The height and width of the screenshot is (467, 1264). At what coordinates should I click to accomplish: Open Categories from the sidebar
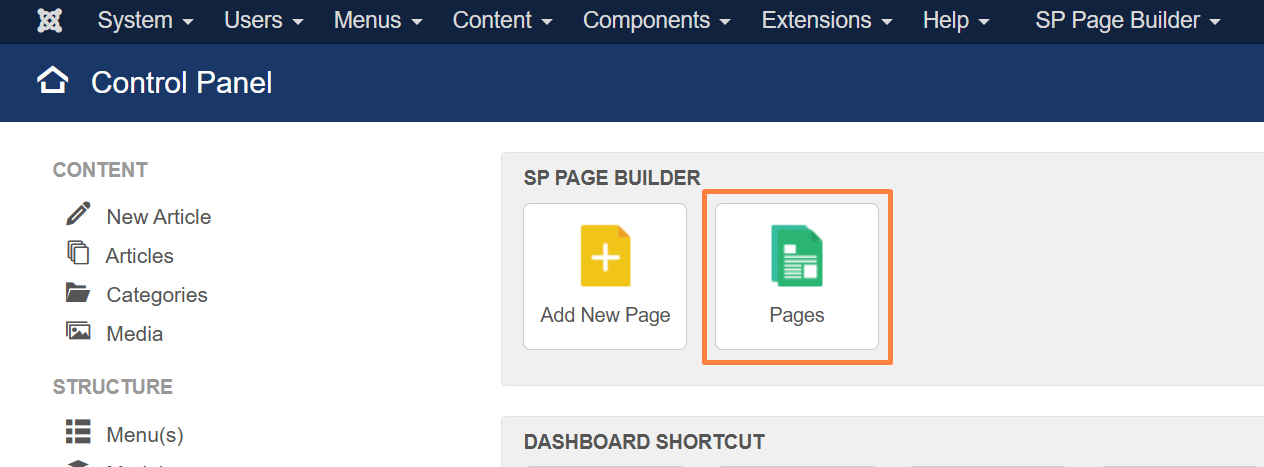coord(157,295)
